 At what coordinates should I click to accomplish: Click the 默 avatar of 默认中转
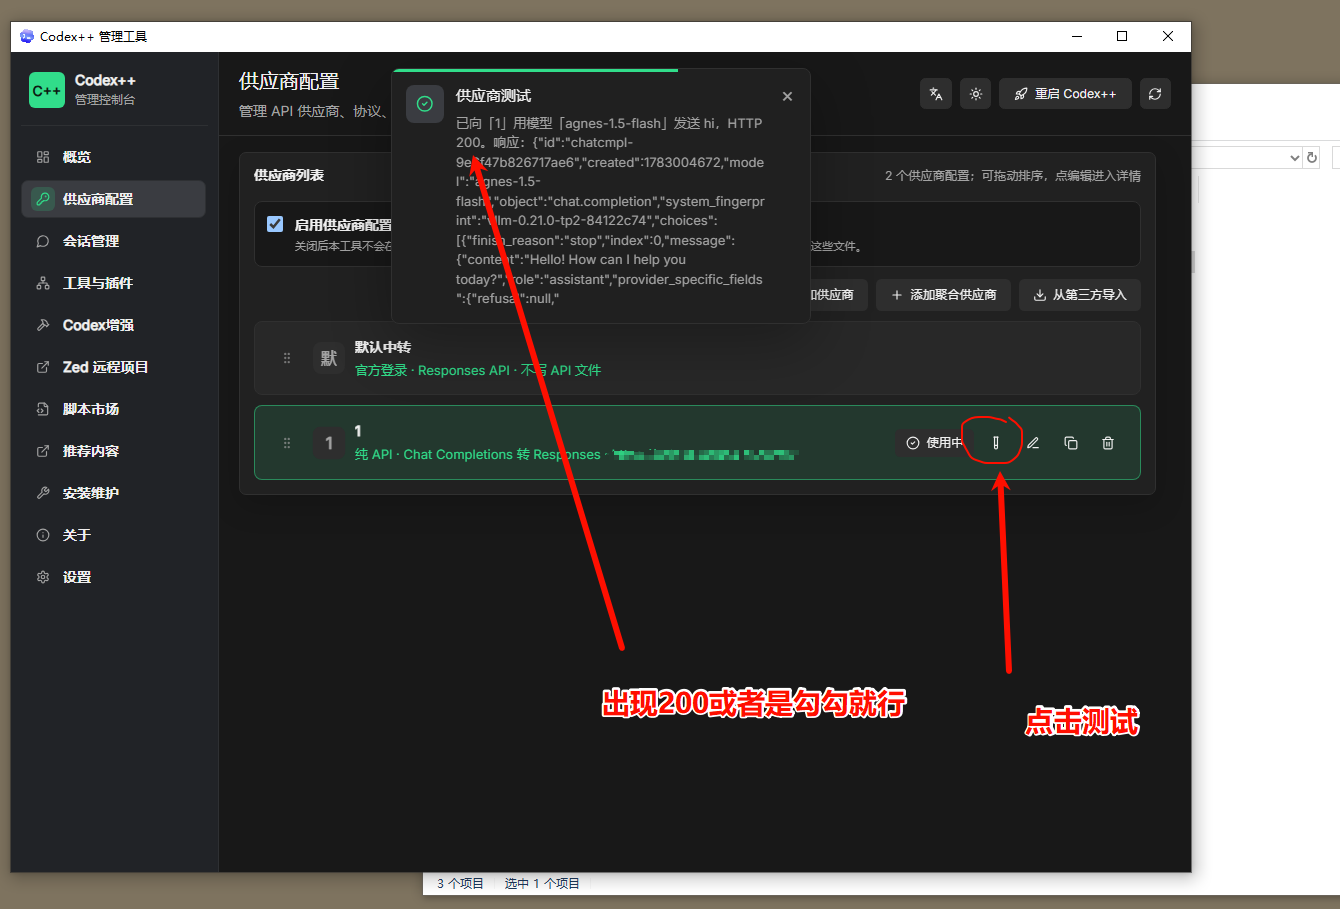pos(329,358)
